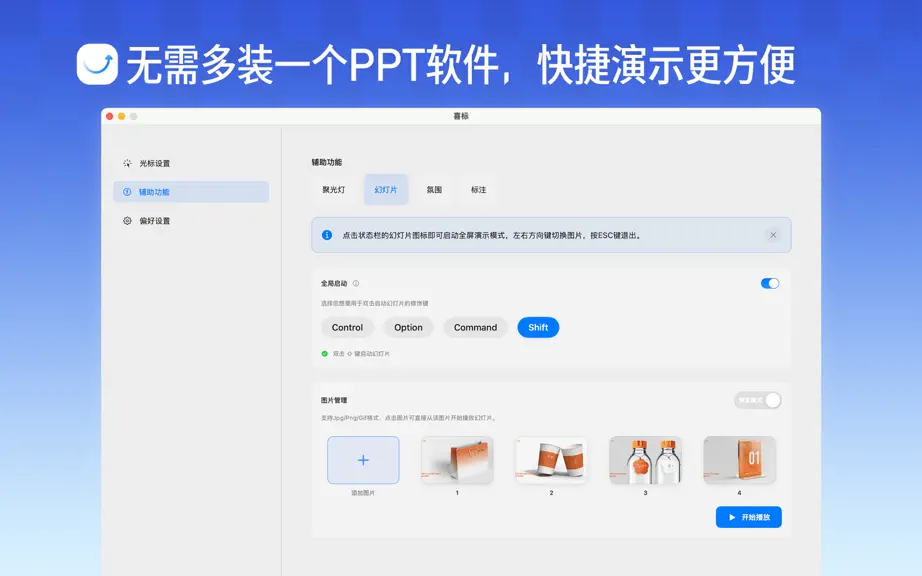Choose the Shift modifier key
This screenshot has width=922, height=576.
[538, 327]
